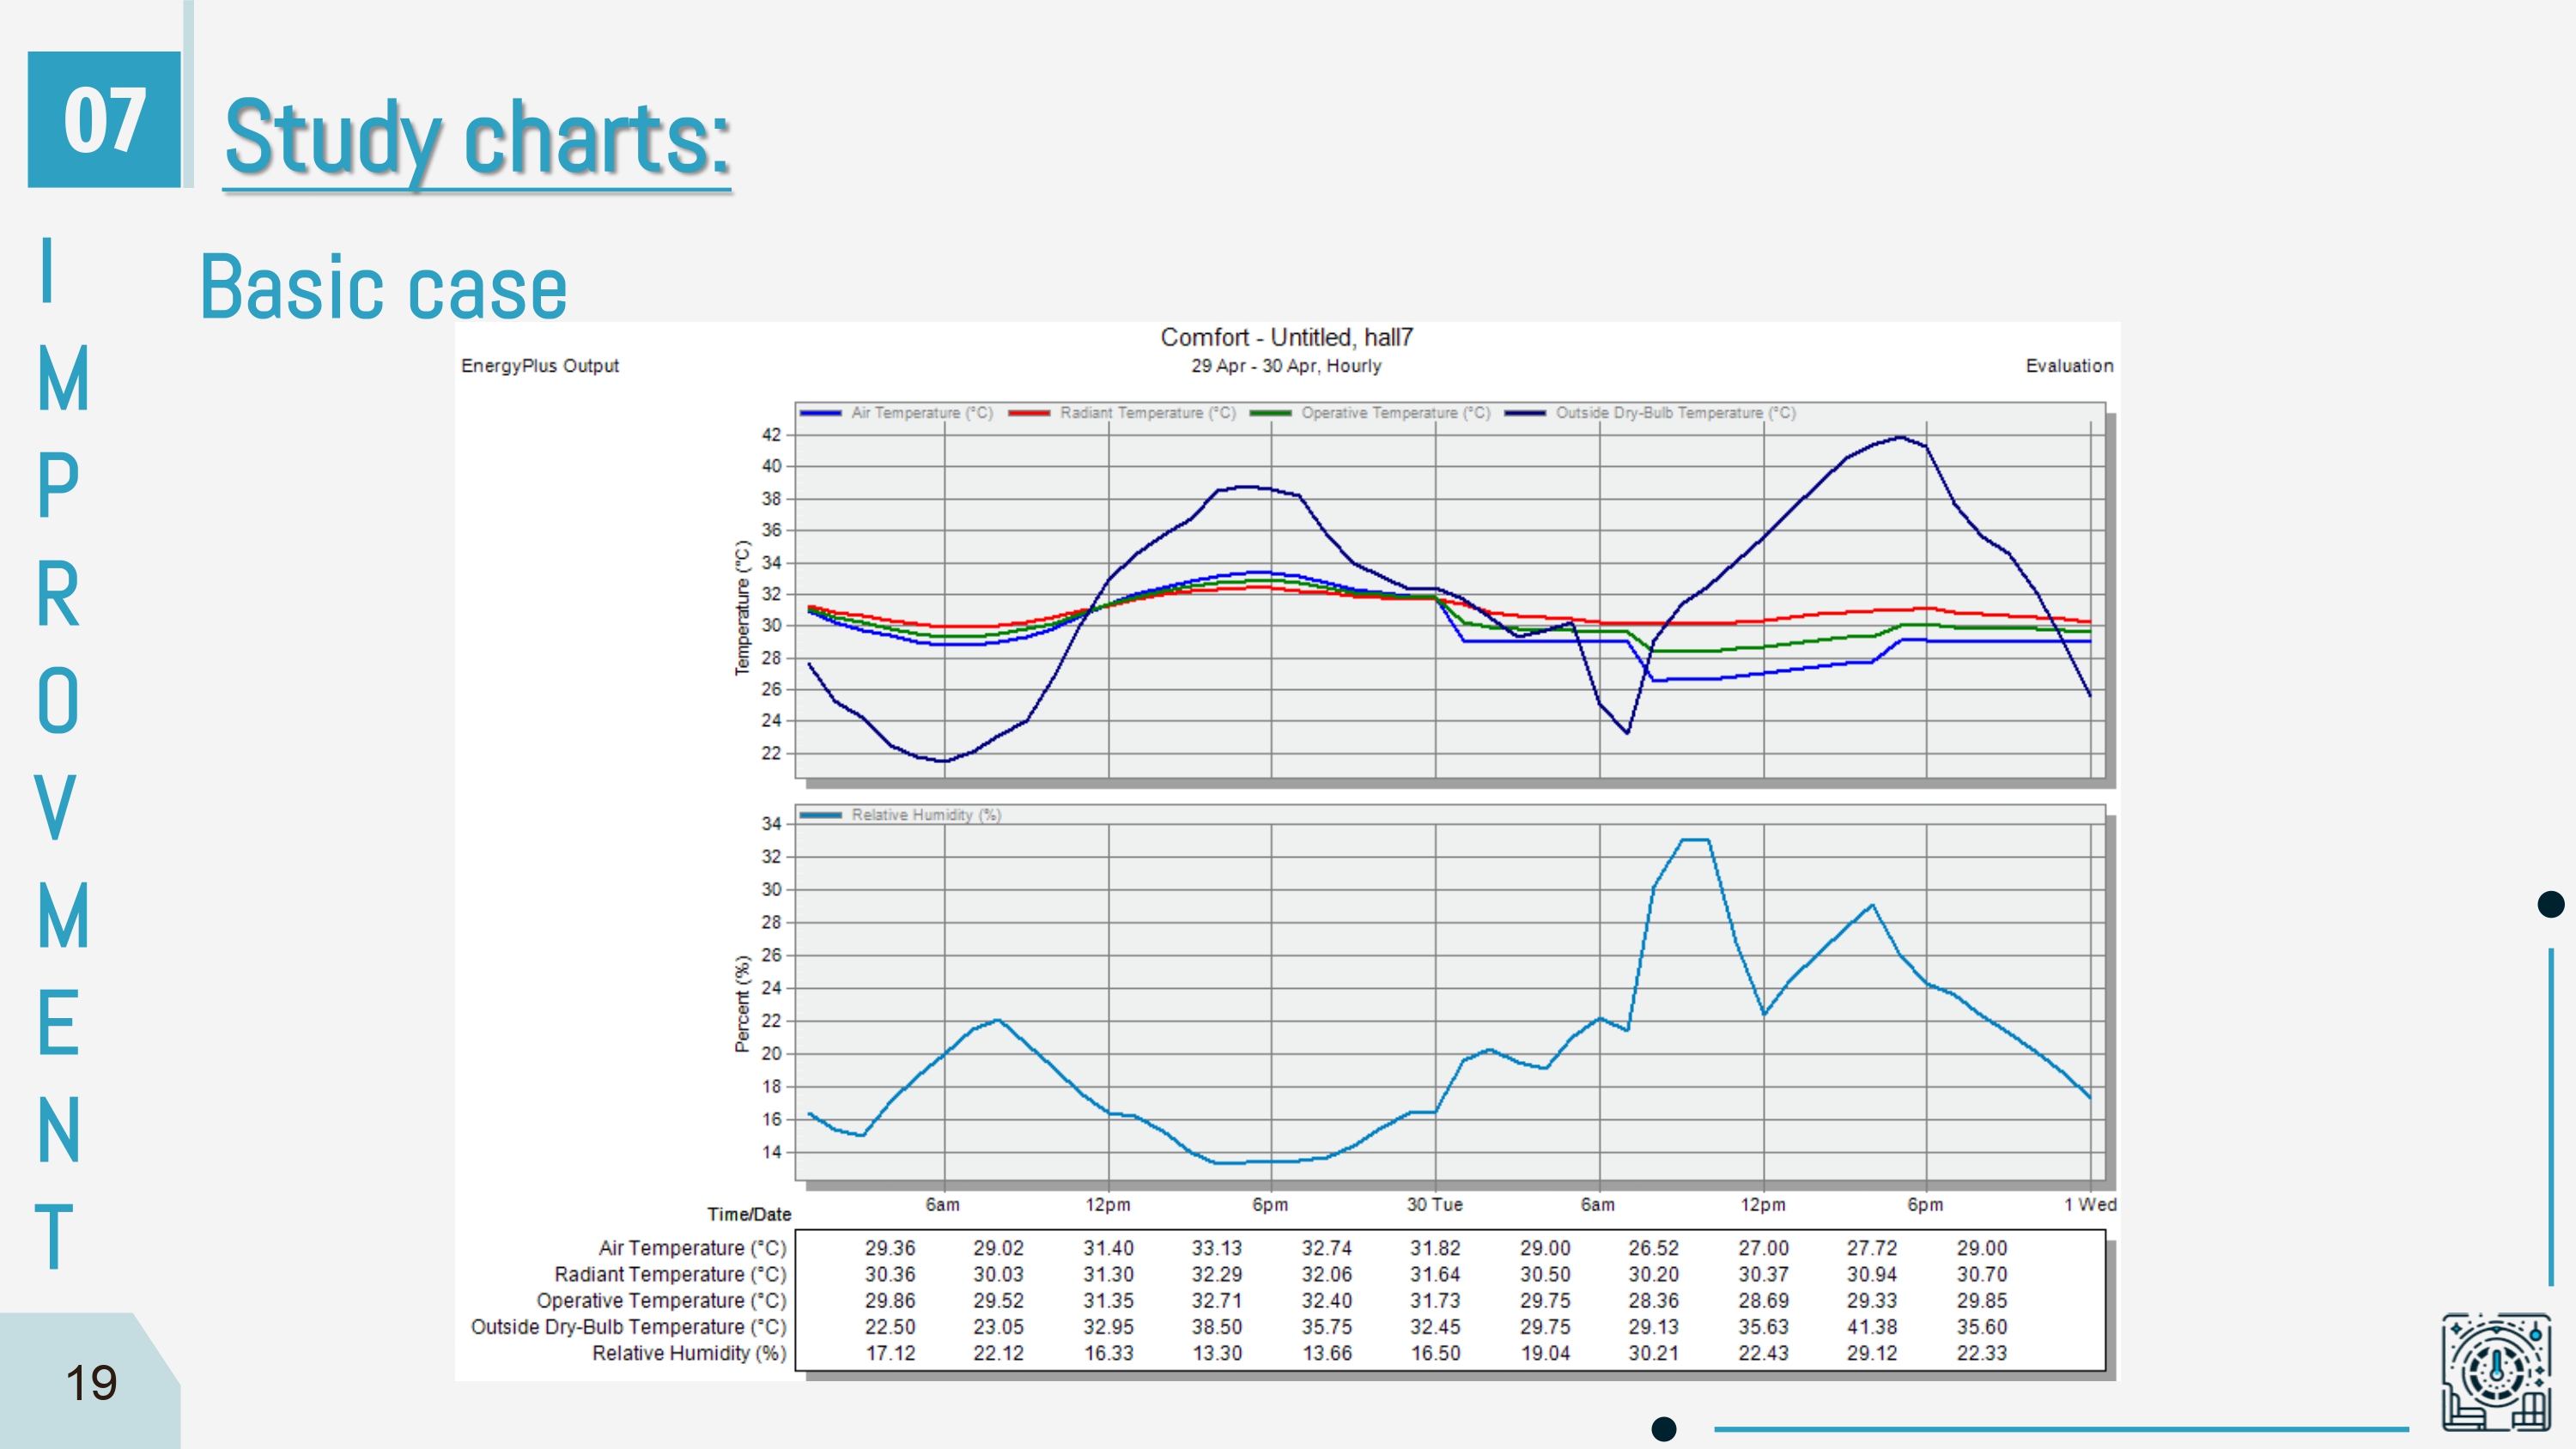
Task: Click the Time/Date table header
Action: (749, 1214)
